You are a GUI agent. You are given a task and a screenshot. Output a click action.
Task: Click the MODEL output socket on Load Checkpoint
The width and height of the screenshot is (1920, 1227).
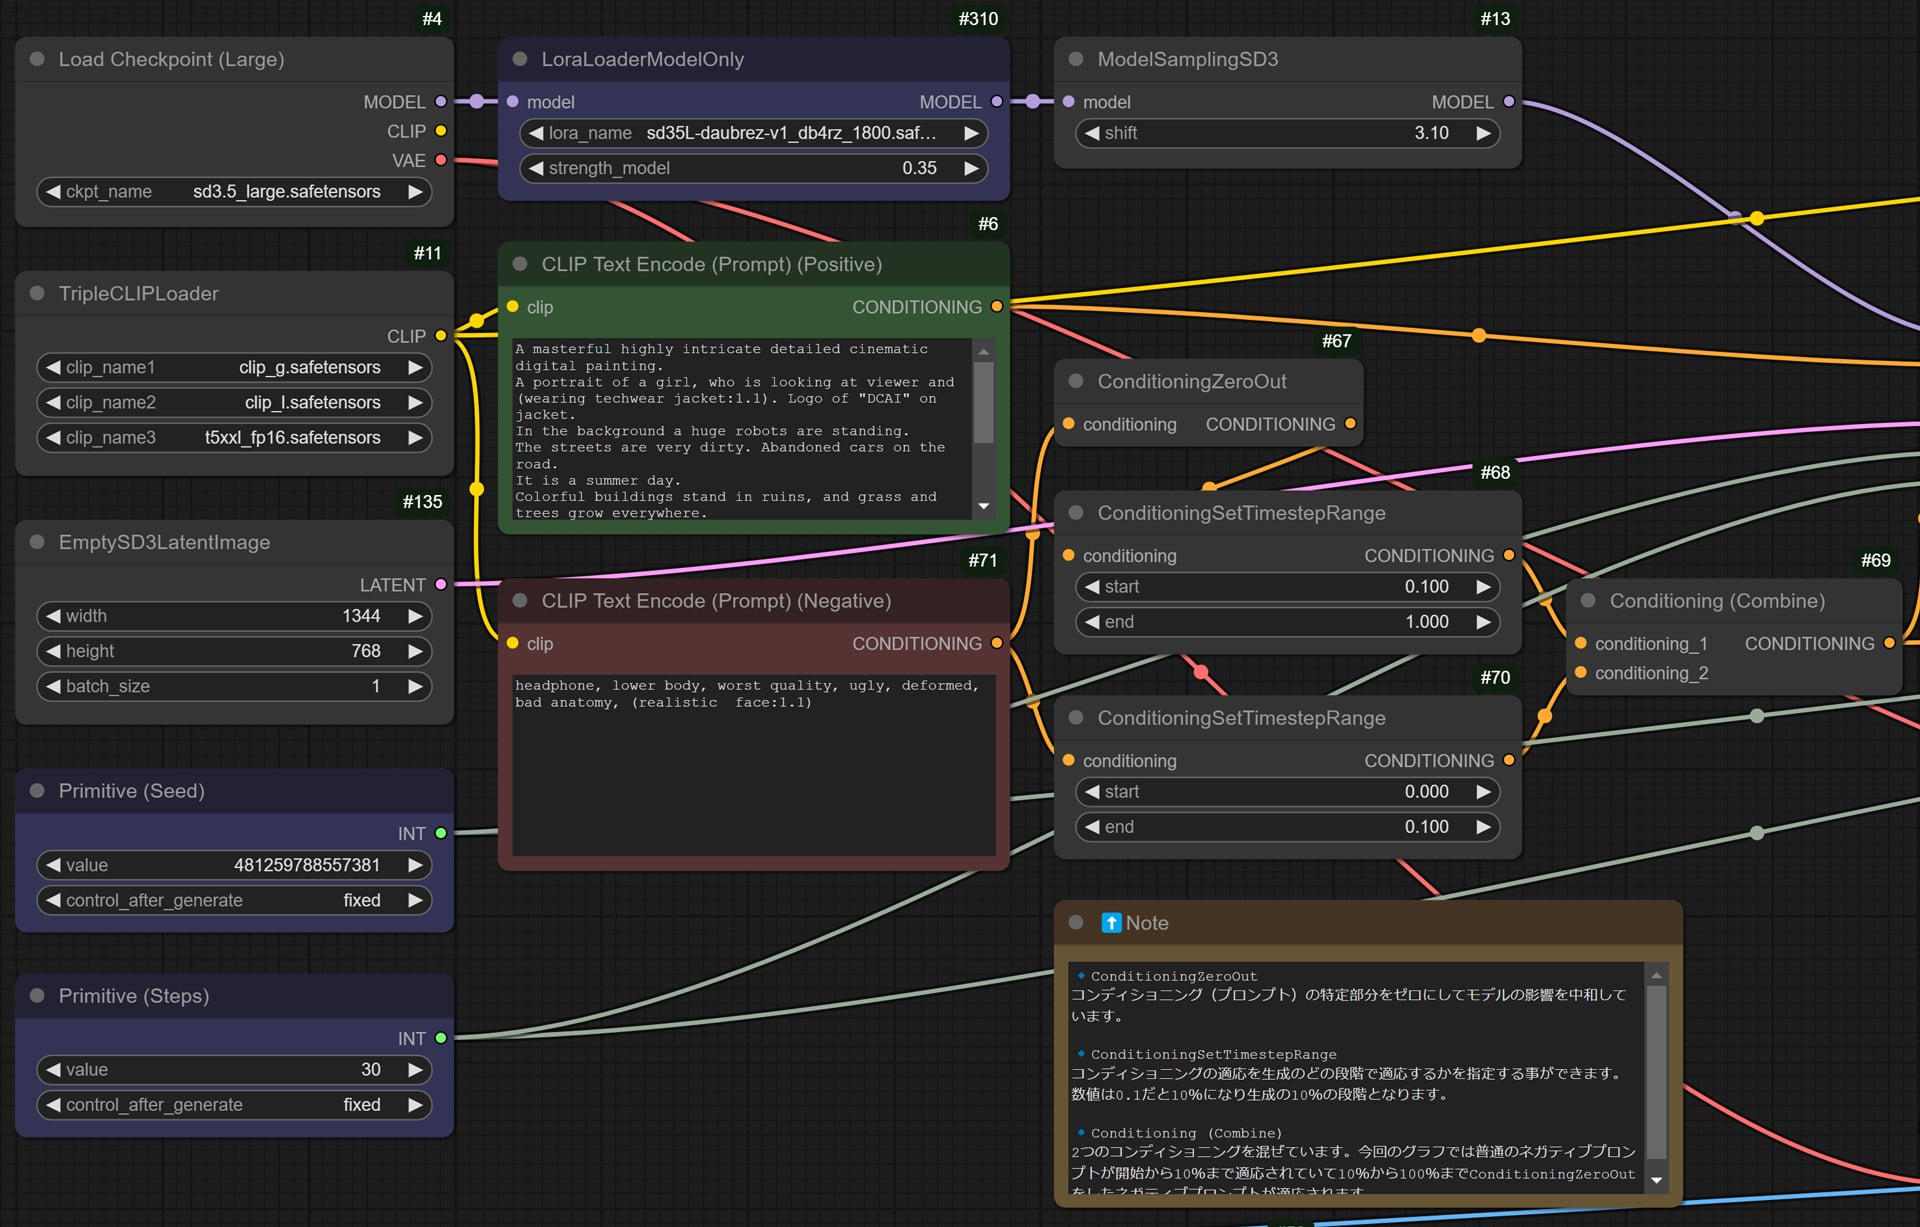coord(441,102)
